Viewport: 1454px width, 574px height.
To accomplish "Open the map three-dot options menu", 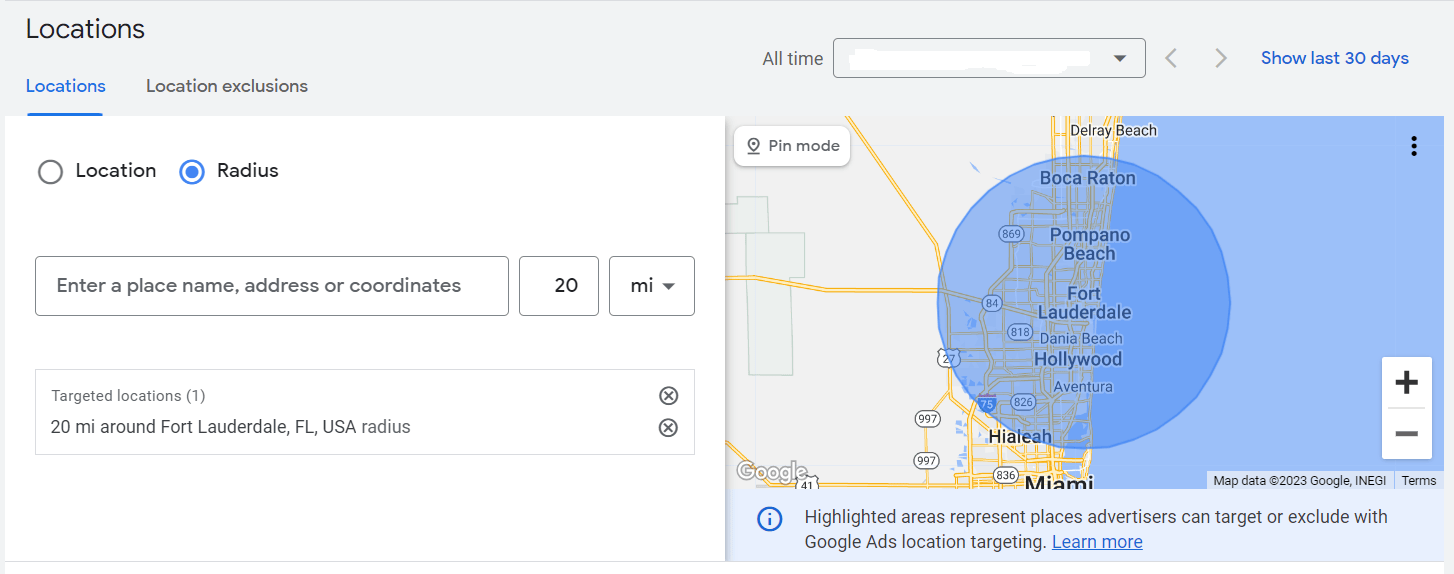I will pos(1413,146).
